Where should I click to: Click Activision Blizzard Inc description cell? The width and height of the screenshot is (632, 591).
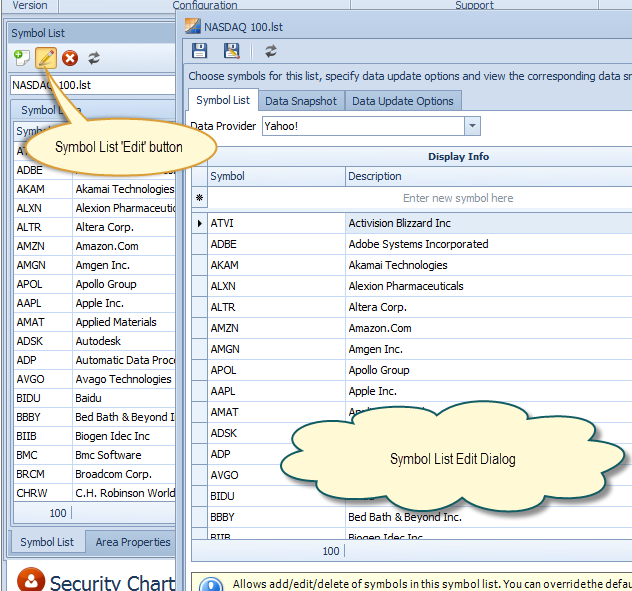[489, 223]
